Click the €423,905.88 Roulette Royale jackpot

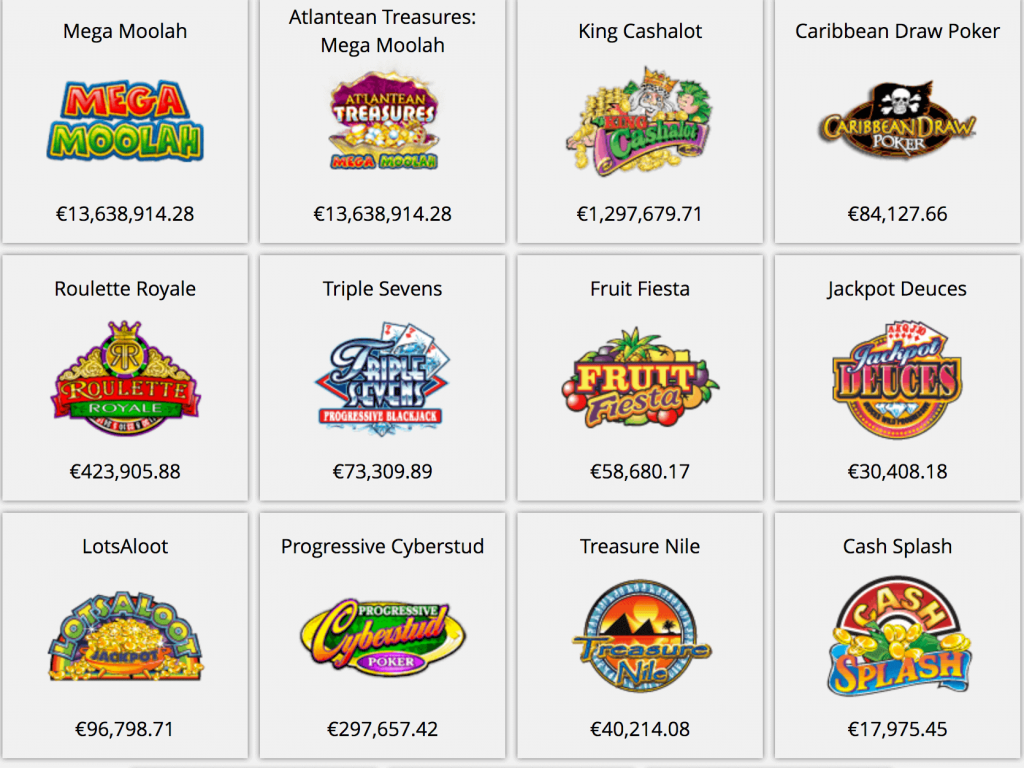point(125,471)
